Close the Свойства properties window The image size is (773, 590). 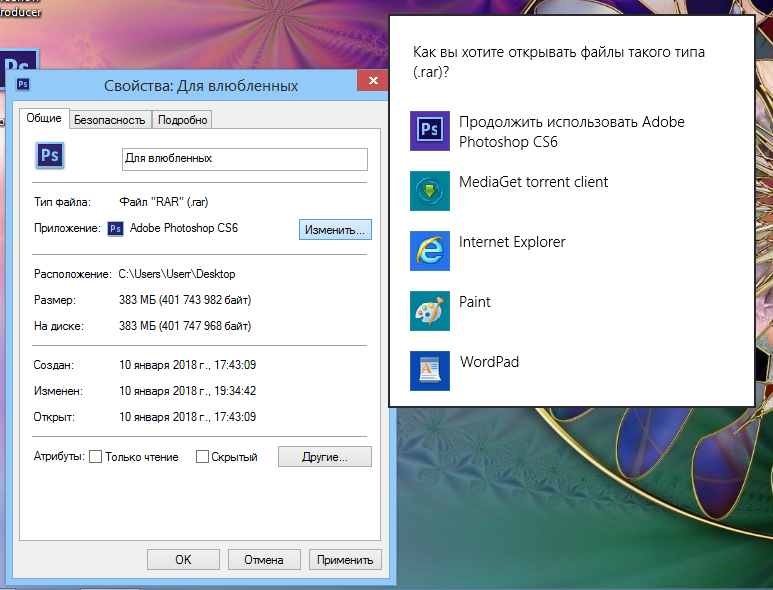tap(373, 80)
